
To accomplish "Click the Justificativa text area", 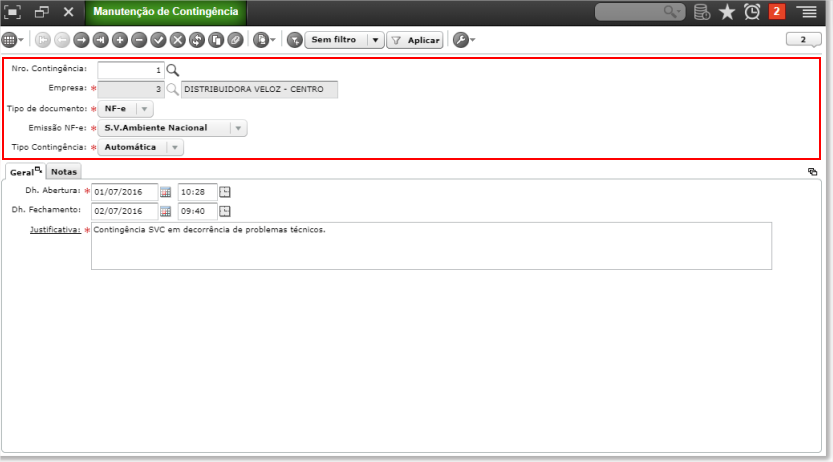I will (x=431, y=246).
